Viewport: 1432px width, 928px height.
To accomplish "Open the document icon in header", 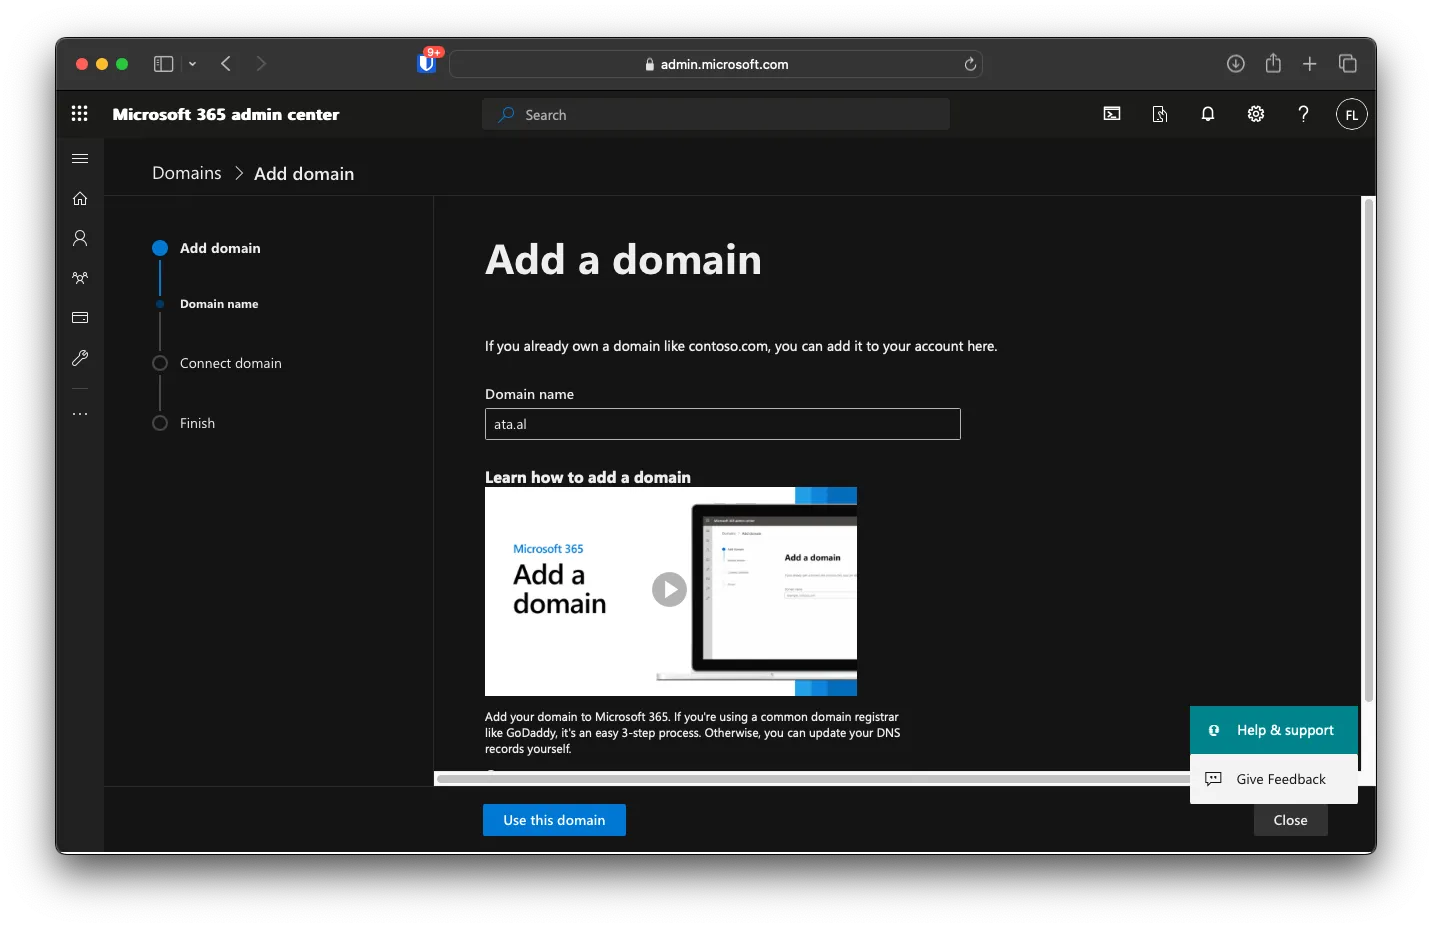I will (1160, 114).
